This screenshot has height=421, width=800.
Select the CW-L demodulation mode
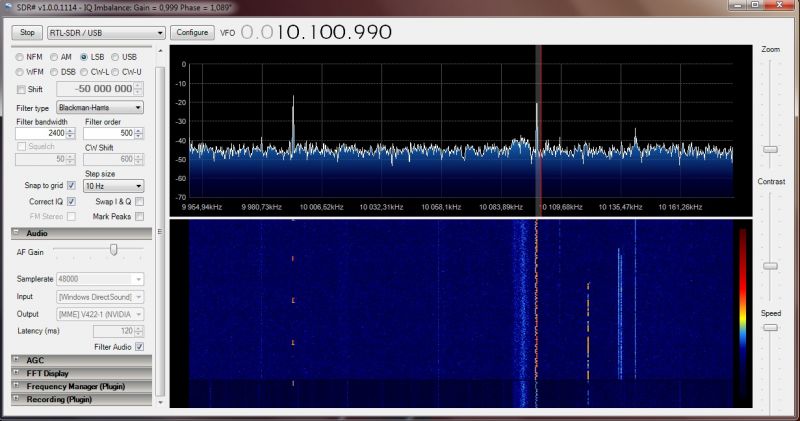tap(84, 72)
